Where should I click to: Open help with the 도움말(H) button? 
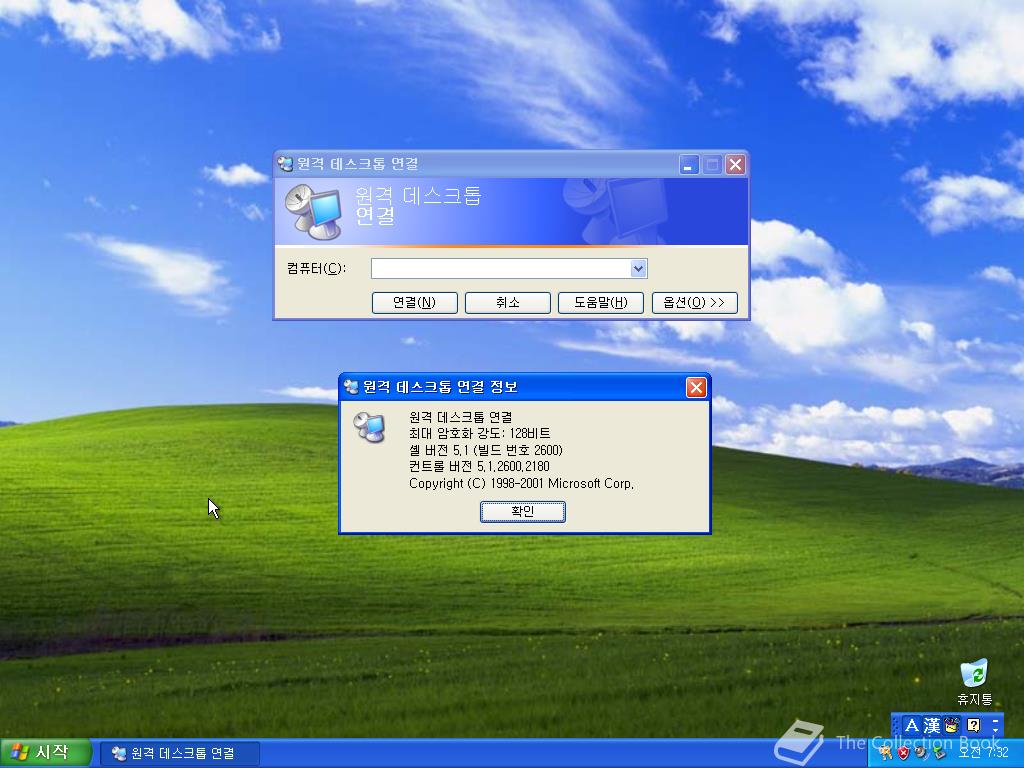[601, 302]
